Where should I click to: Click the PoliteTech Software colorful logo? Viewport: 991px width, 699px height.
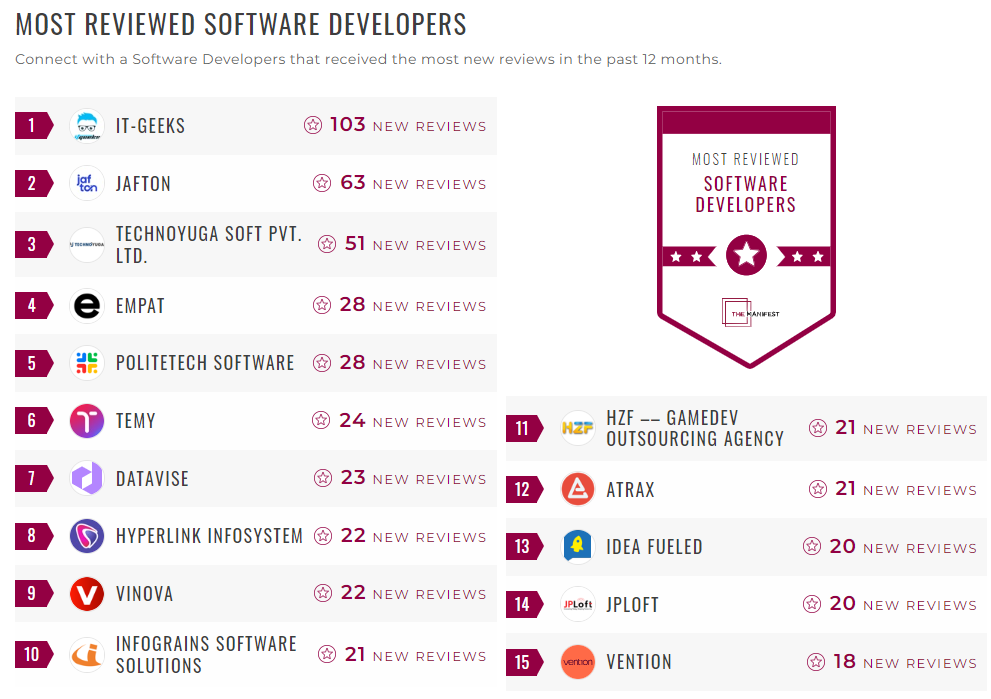point(87,363)
